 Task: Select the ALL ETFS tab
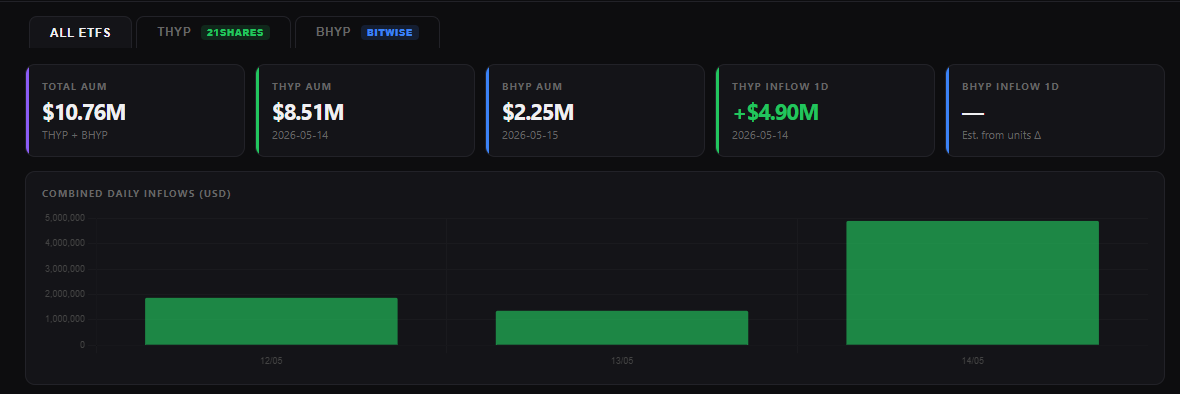pyautogui.click(x=81, y=32)
